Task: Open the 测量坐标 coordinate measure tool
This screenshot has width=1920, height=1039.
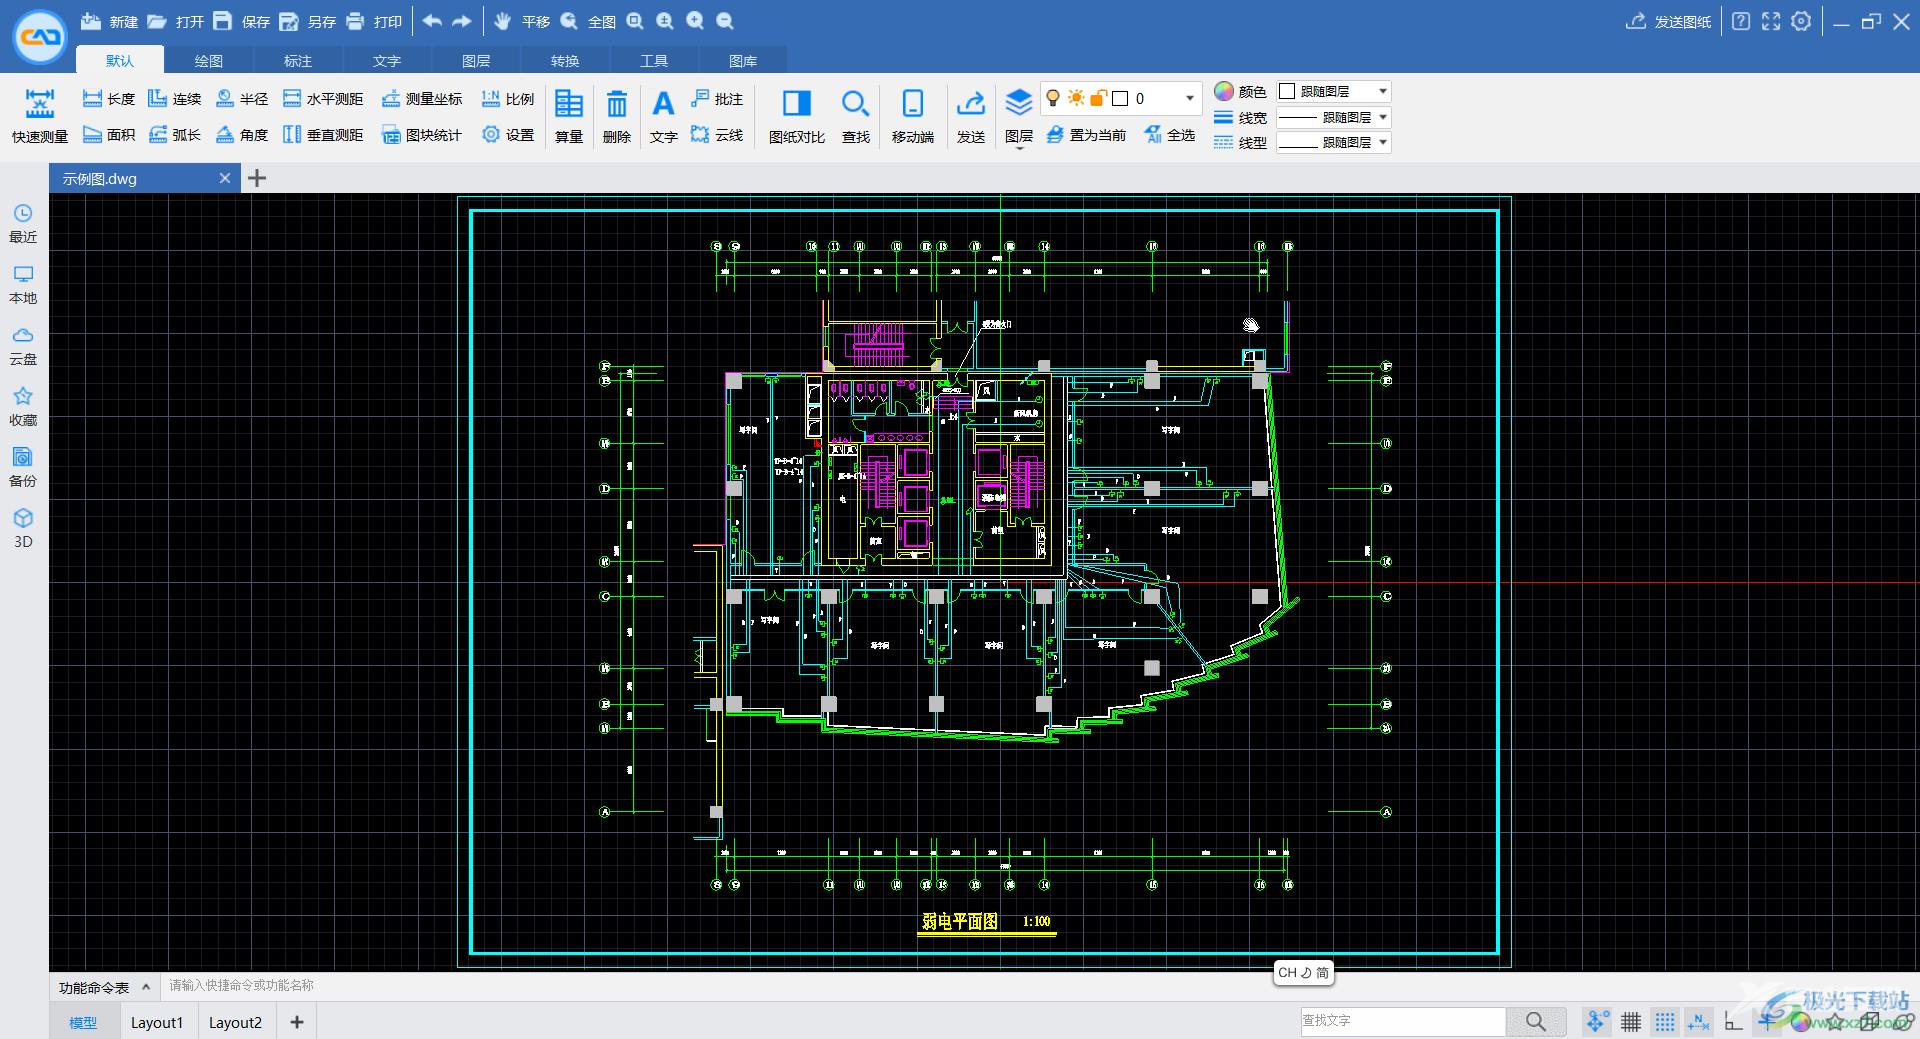Action: 422,99
